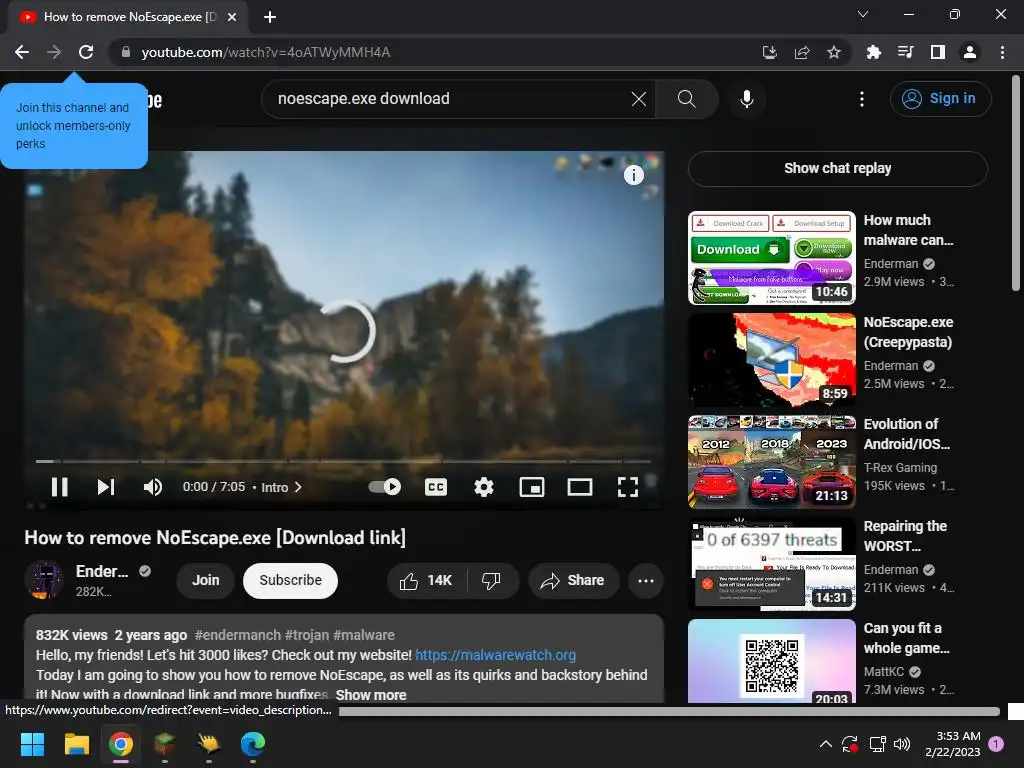Open more actions ellipsis under video
This screenshot has width=1024, height=768.
(646, 581)
